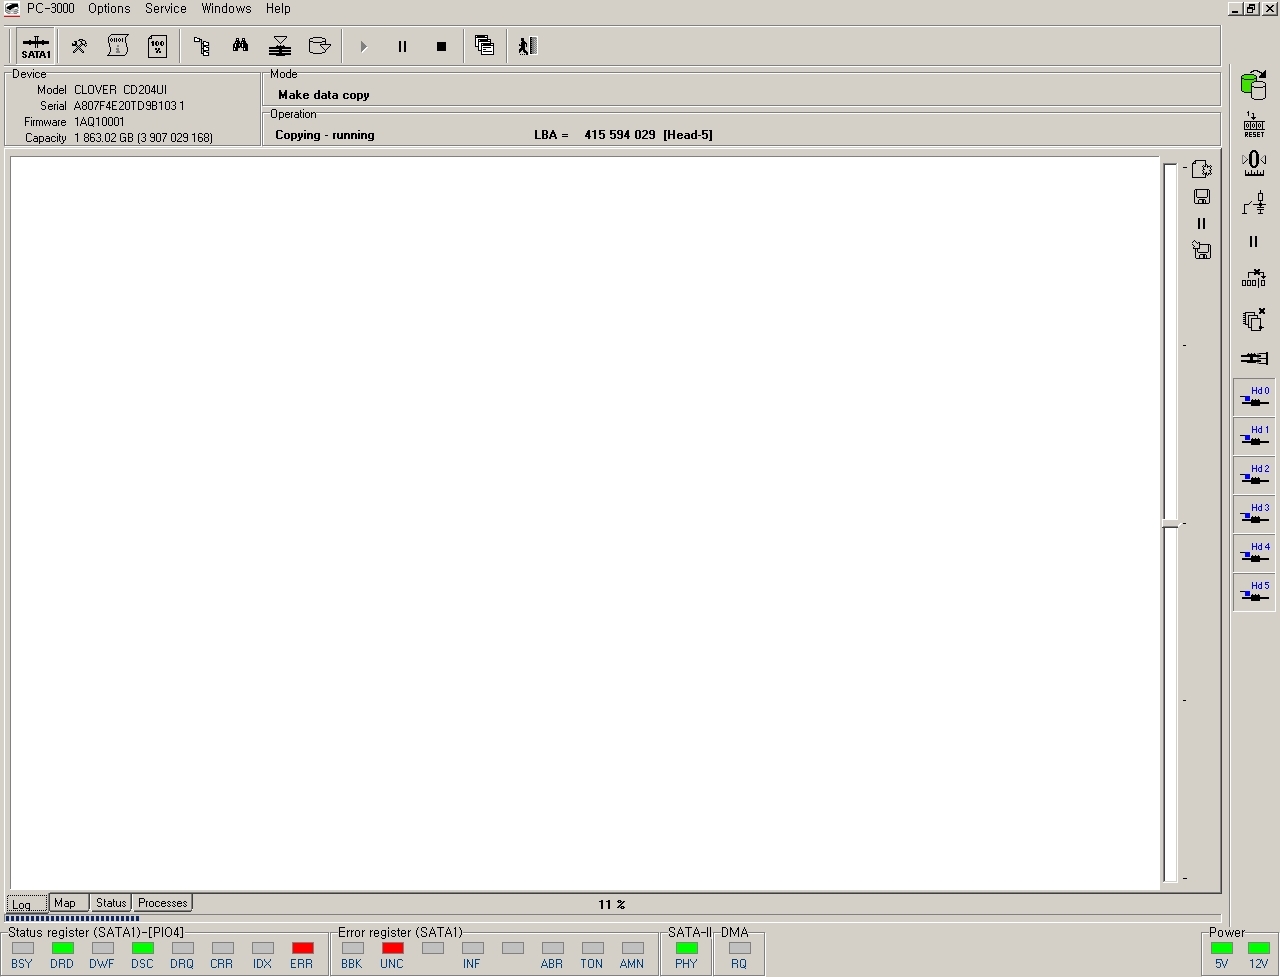Open the PC-3000 menu
The height and width of the screenshot is (977, 1280).
coord(50,8)
